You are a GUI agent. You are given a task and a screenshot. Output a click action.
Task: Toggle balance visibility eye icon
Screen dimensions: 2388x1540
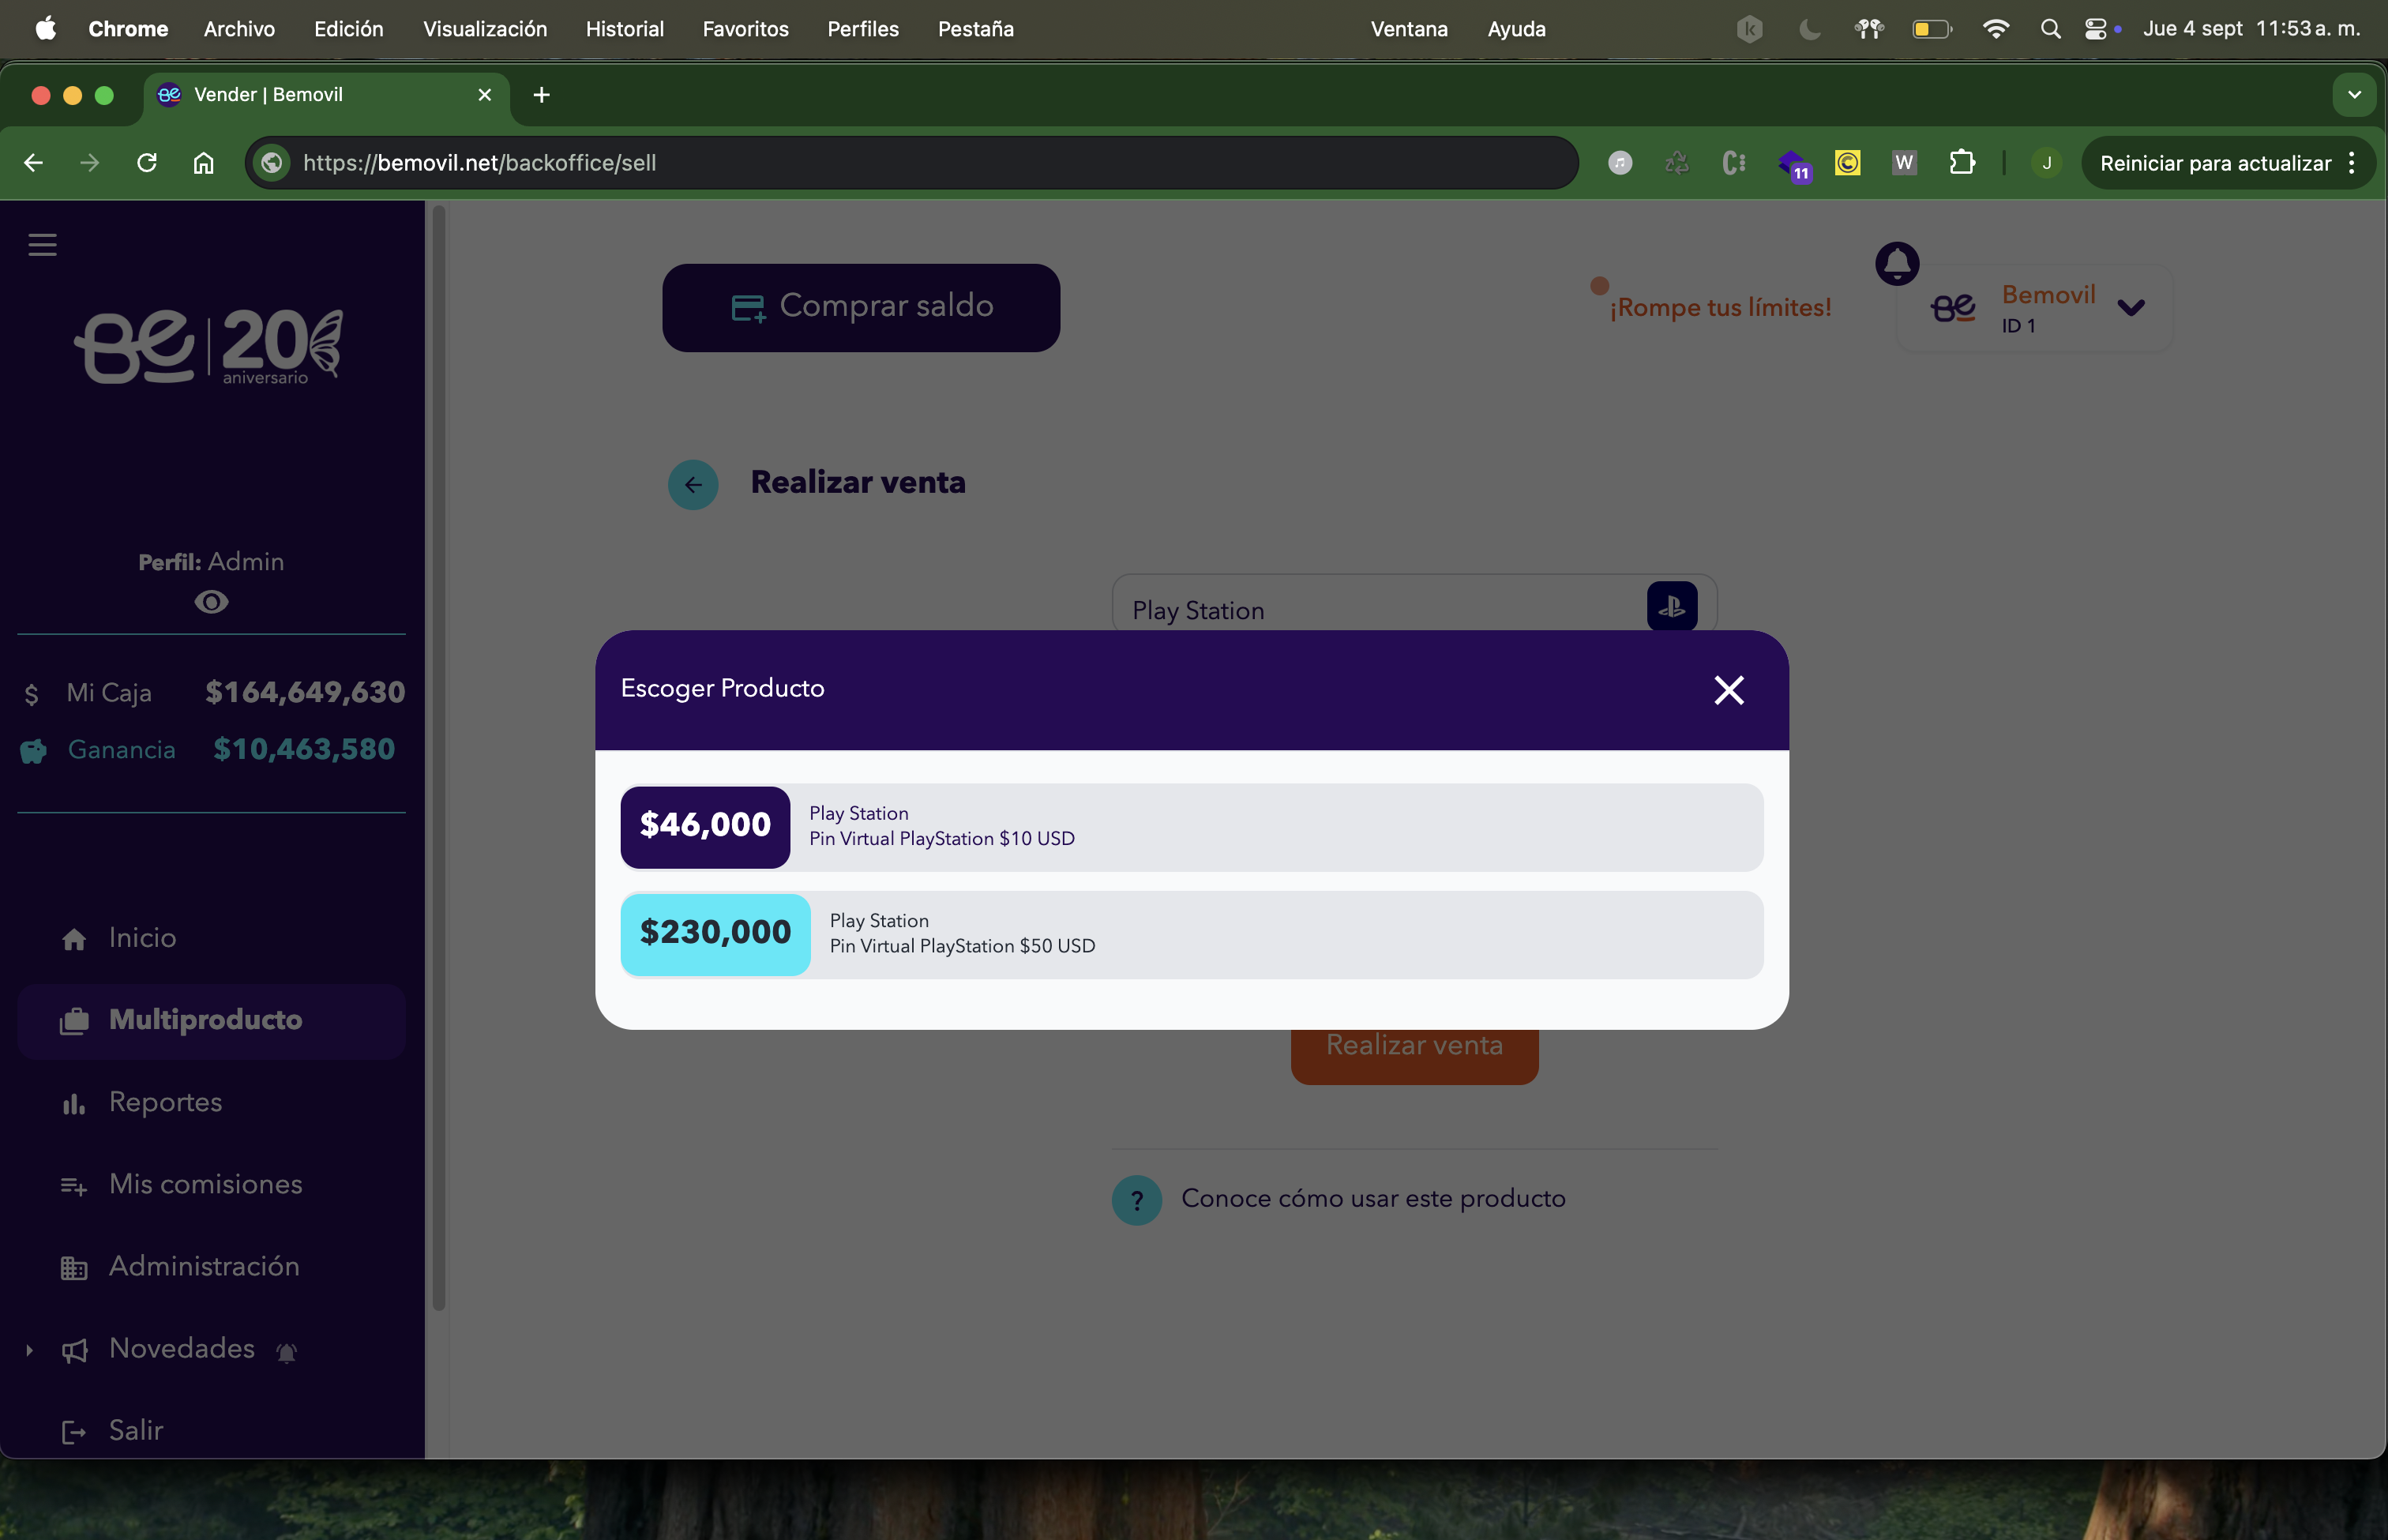pos(211,602)
